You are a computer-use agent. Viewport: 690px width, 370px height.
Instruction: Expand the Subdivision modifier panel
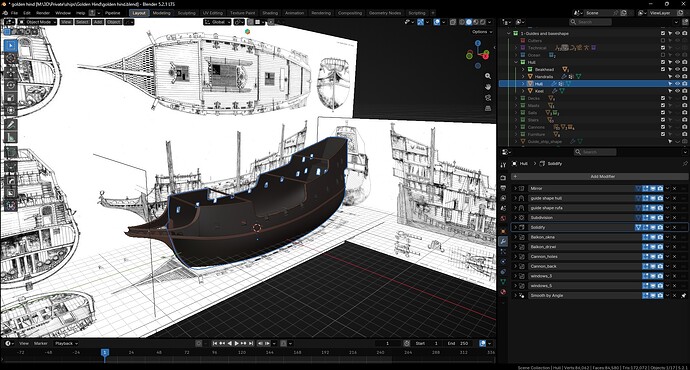click(515, 218)
